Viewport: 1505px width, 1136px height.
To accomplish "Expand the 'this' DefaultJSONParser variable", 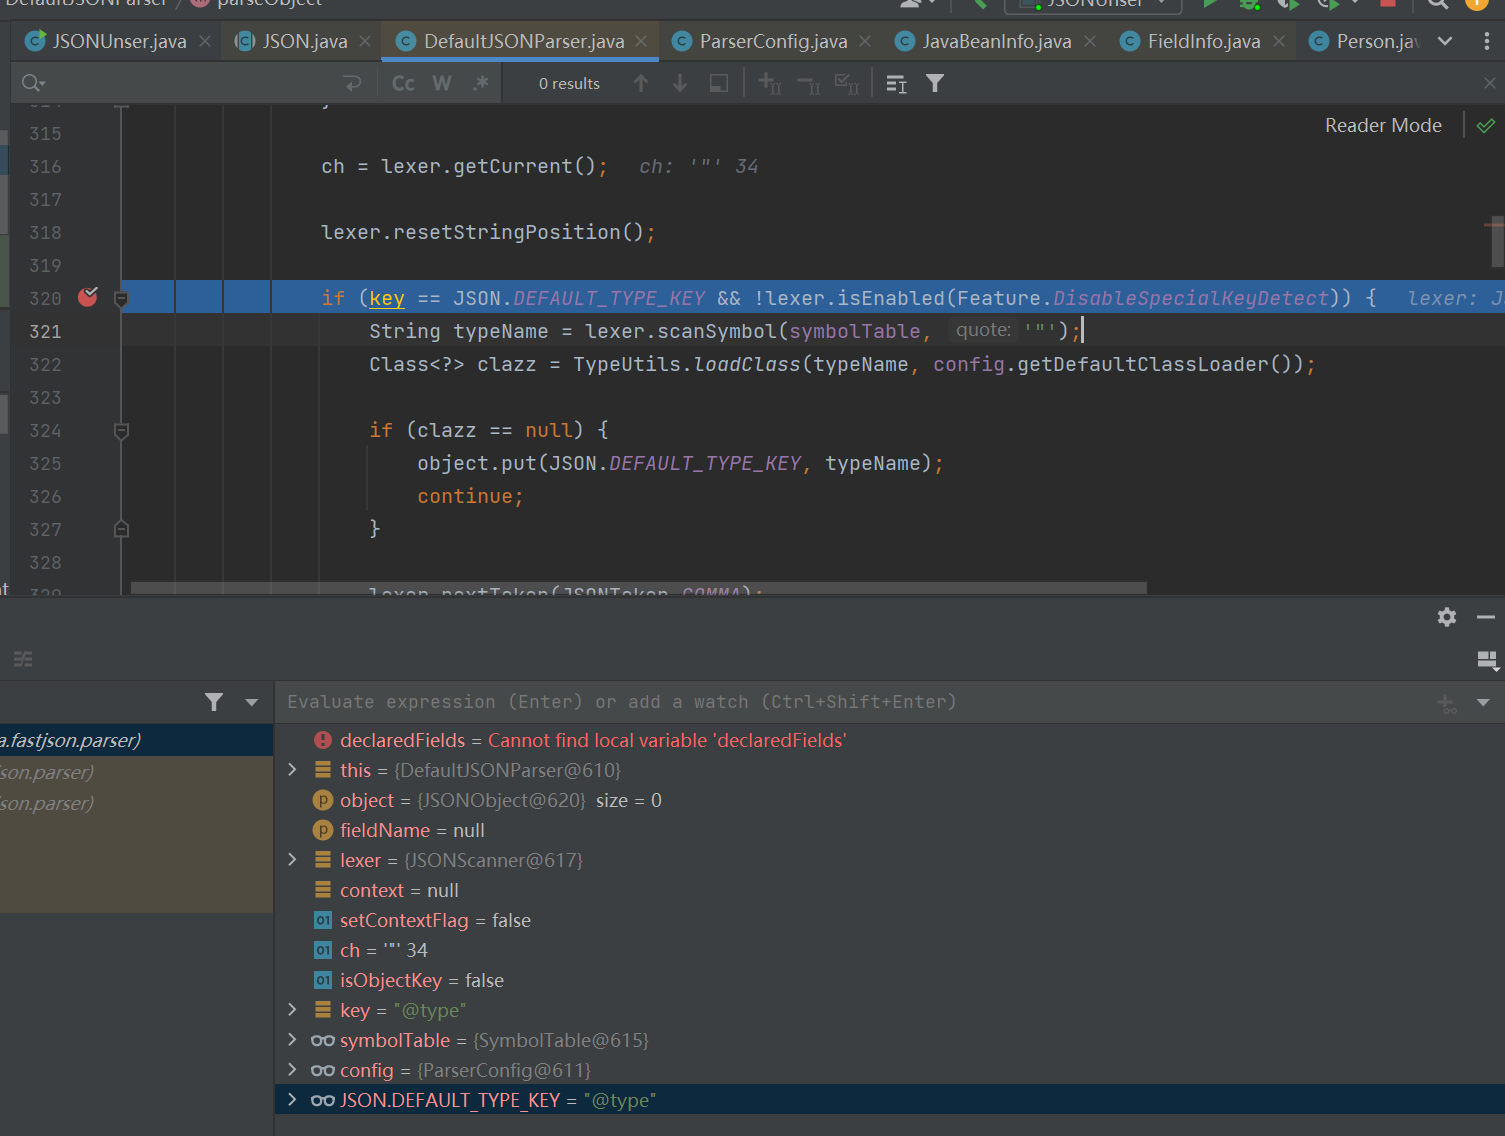I will (292, 770).
